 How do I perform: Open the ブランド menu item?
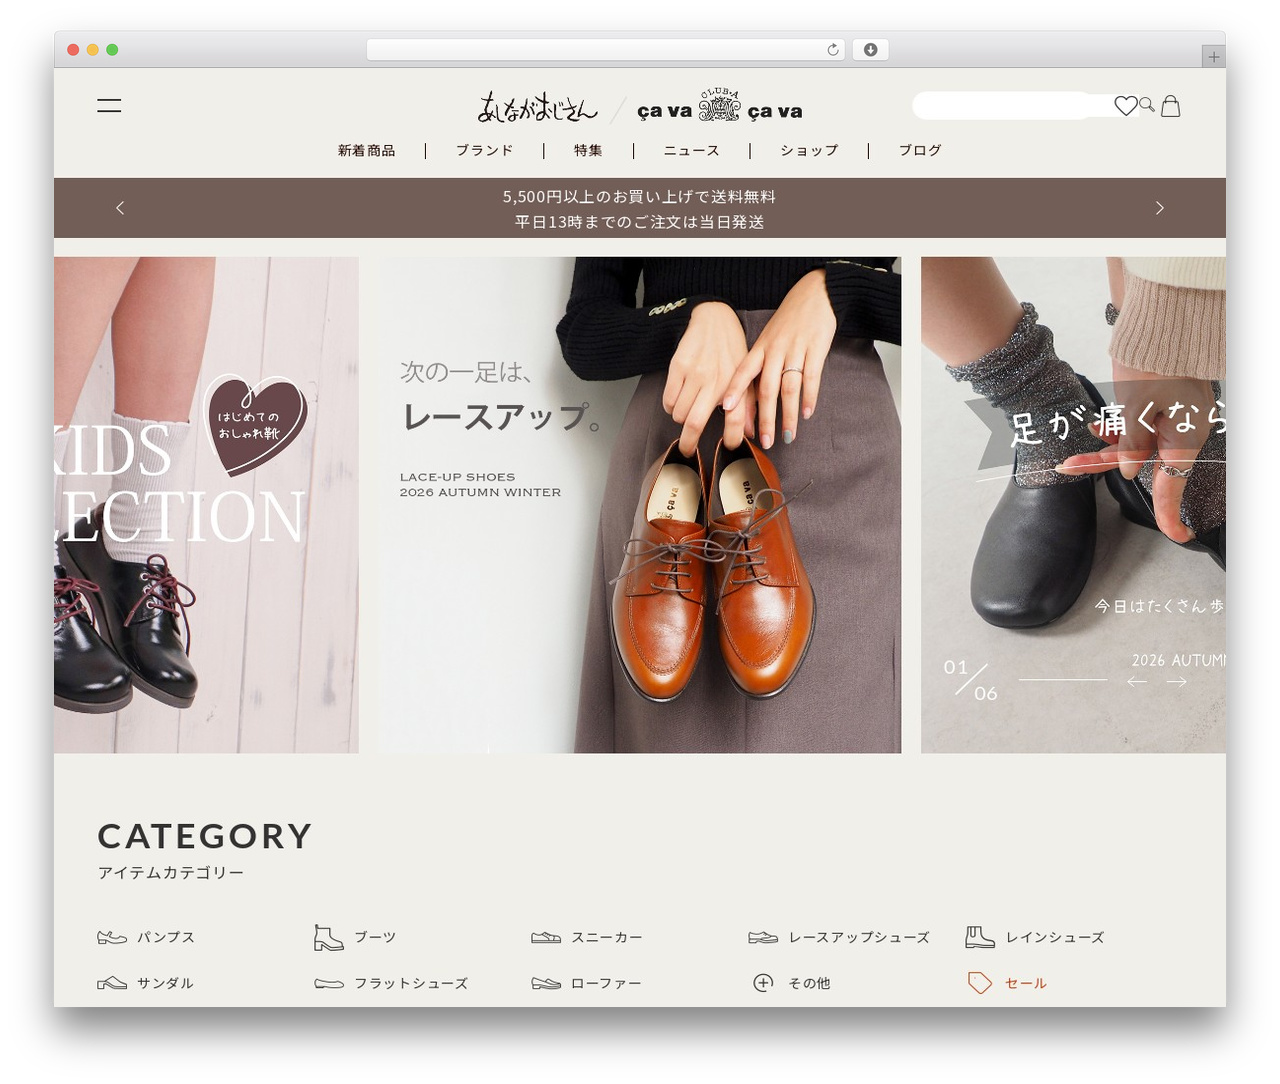click(485, 150)
